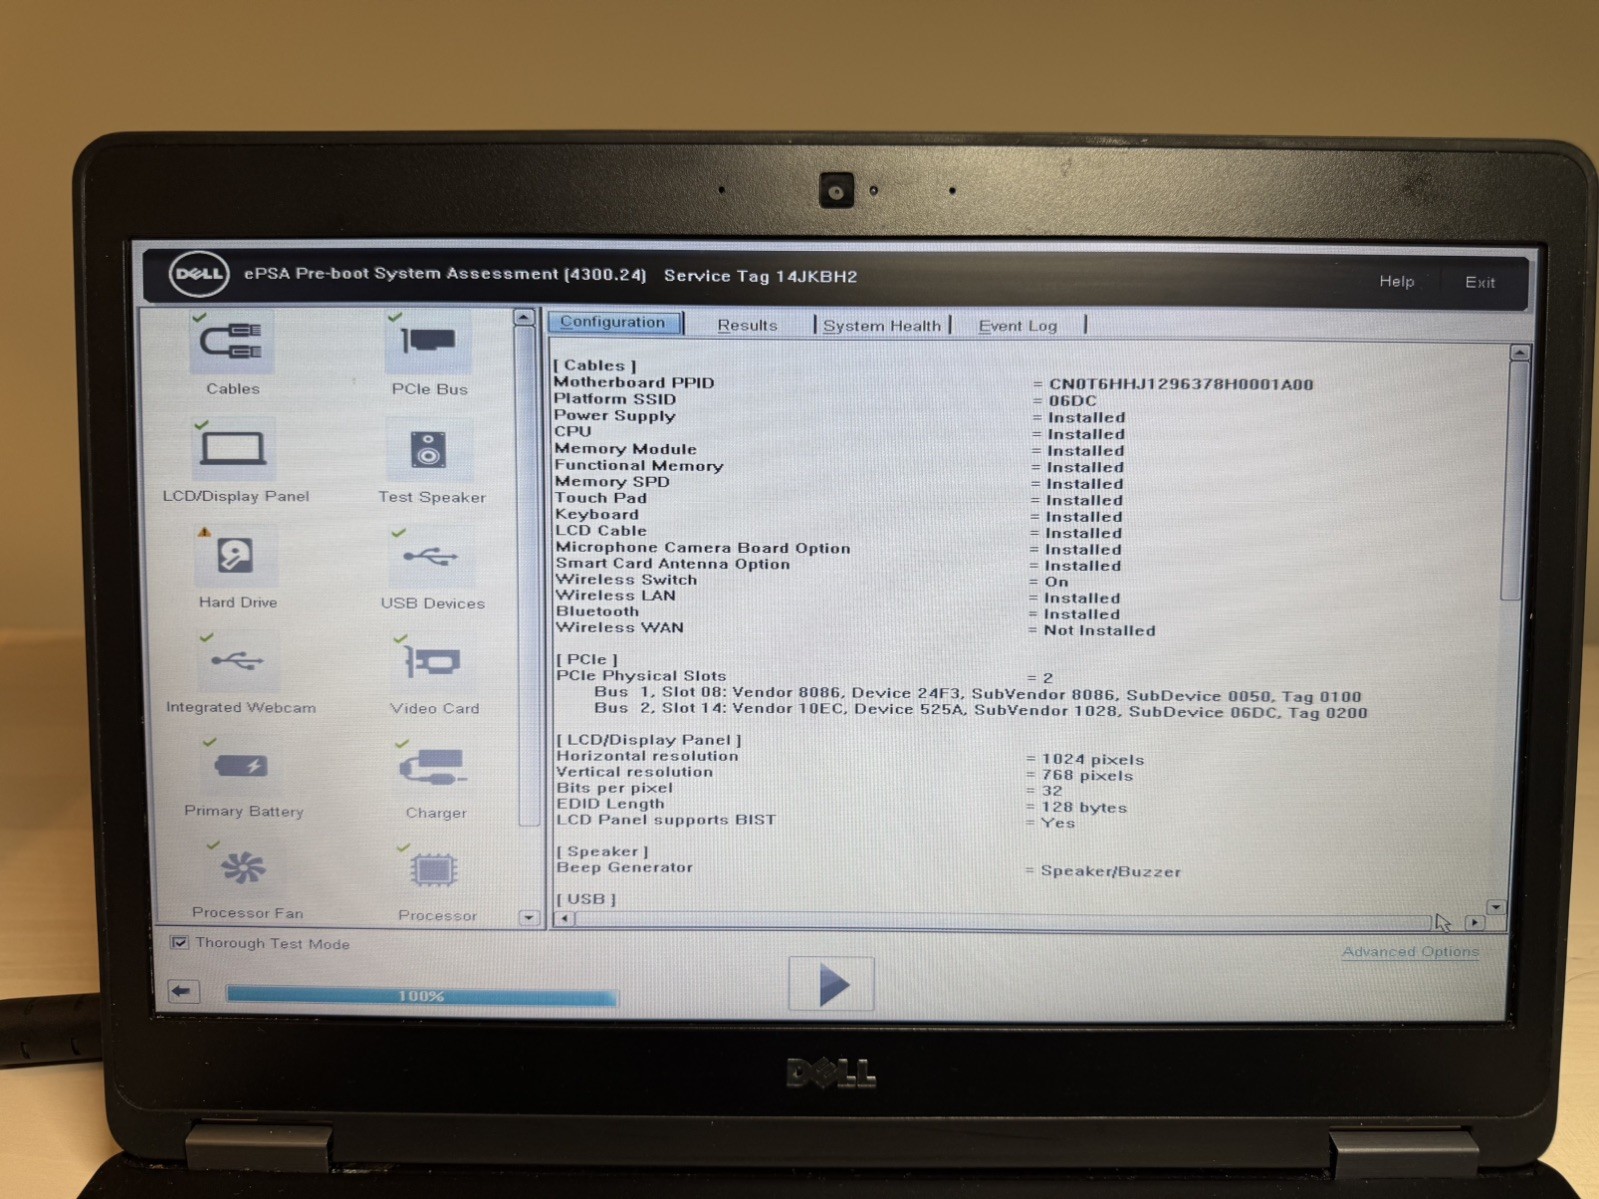Click the '[ USB ]' section header
Image resolution: width=1599 pixels, height=1199 pixels.
tap(587, 899)
